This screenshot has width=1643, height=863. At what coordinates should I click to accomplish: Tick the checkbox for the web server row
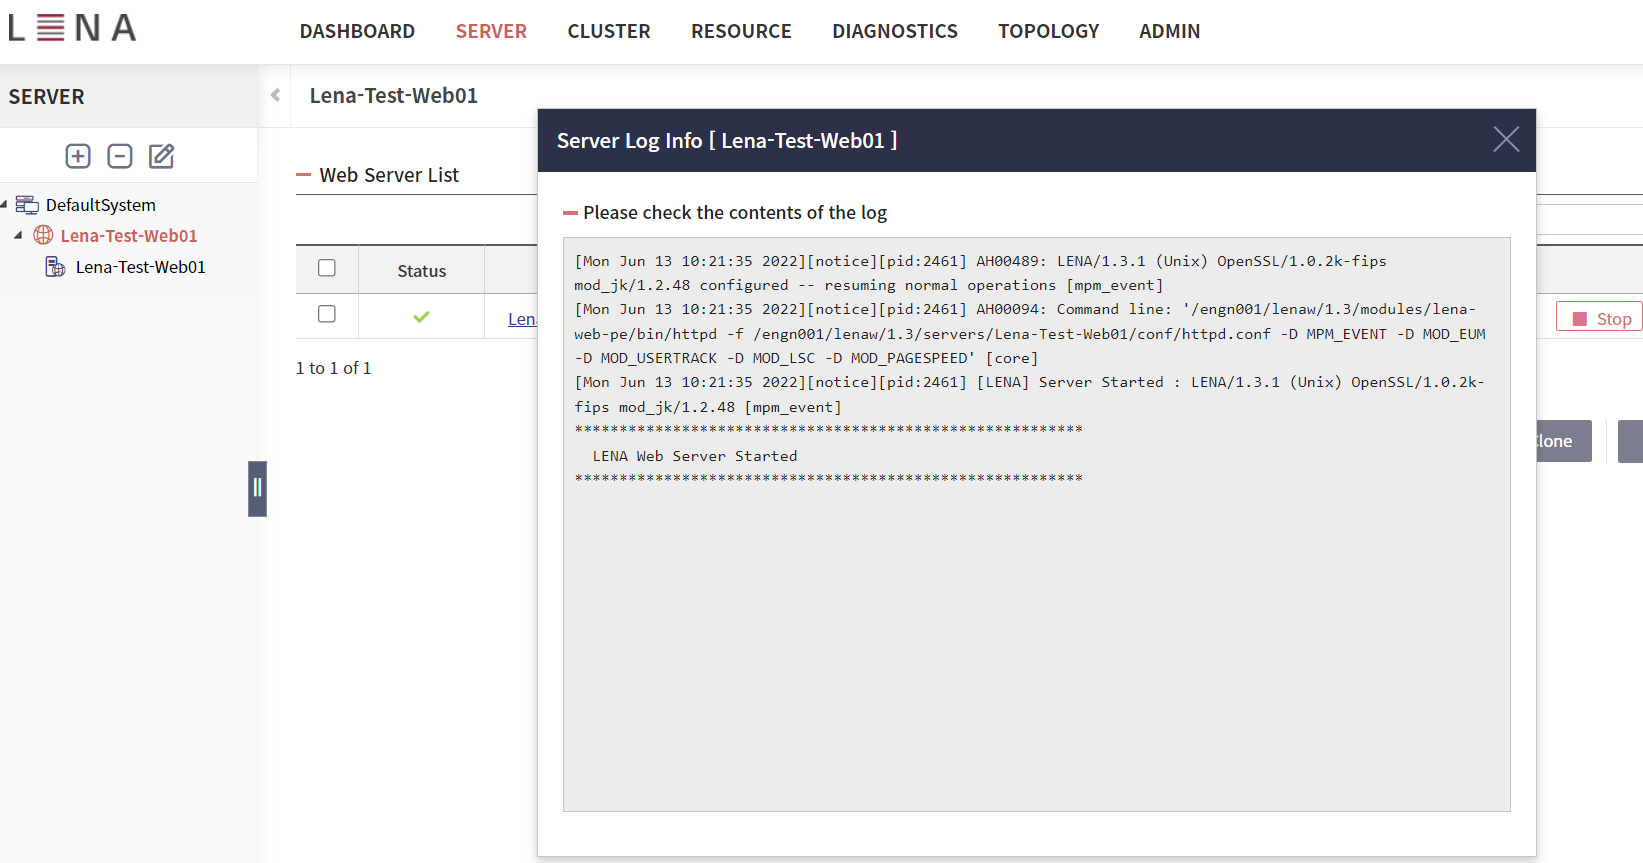pos(327,314)
